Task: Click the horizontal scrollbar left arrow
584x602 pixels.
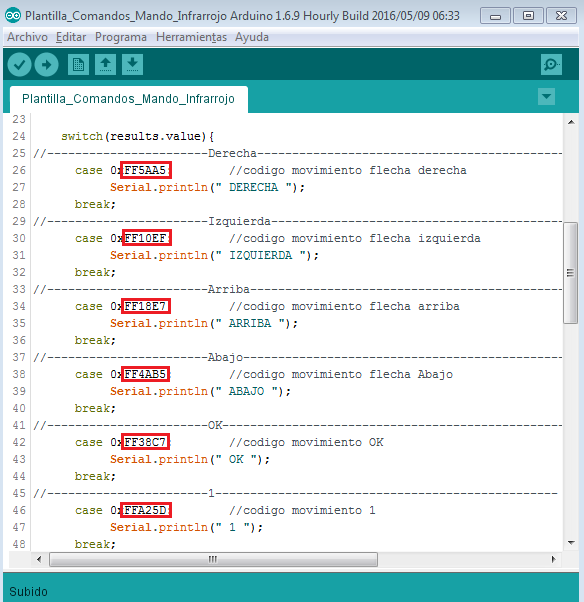Action: pyautogui.click(x=39, y=559)
